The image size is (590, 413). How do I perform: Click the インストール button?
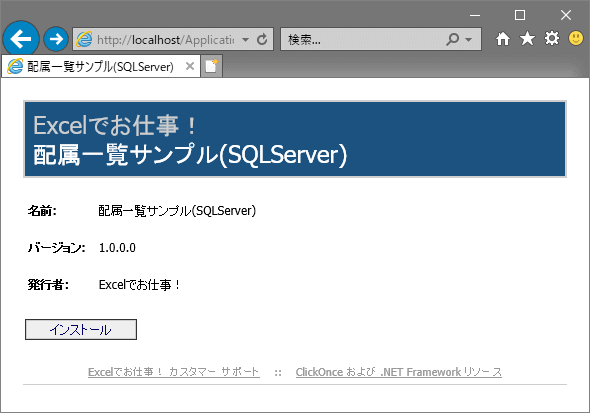tap(81, 329)
